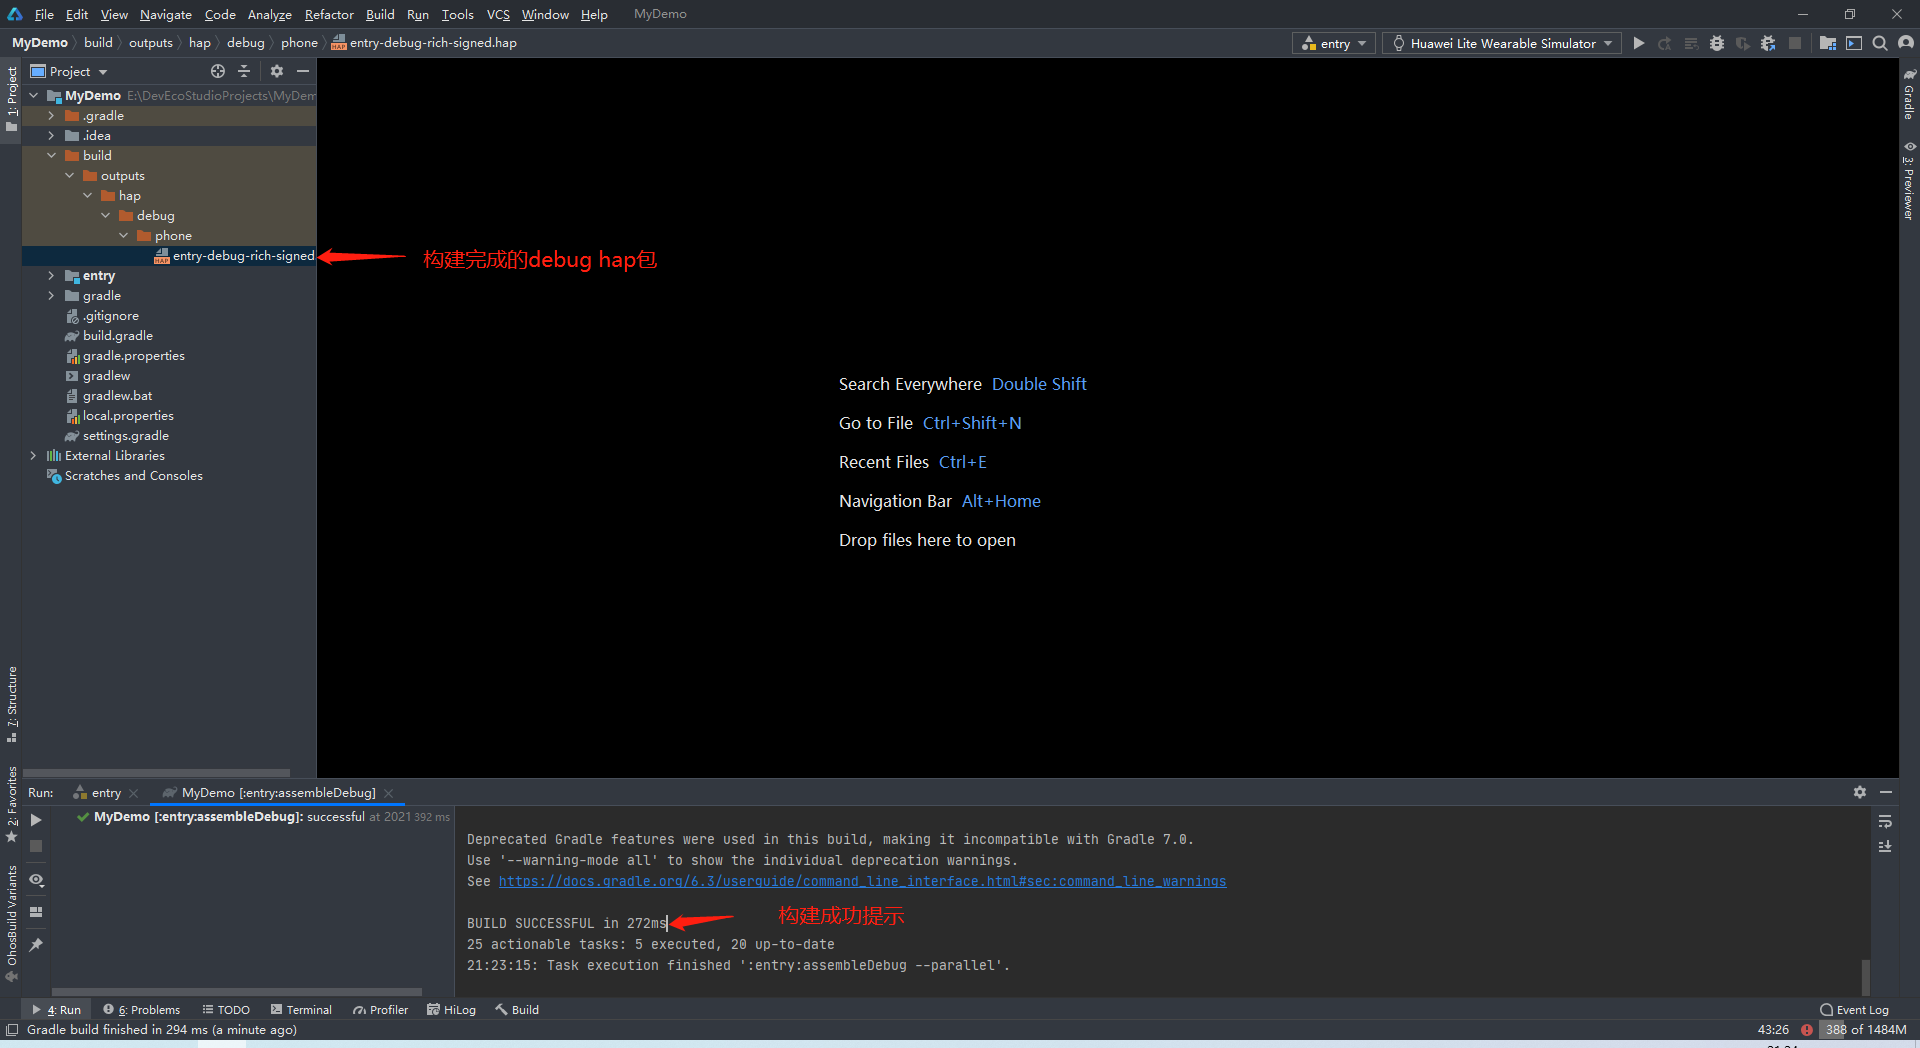This screenshot has width=1920, height=1048.
Task: Toggle tool window bars at status bar corner
Action: click(x=12, y=1030)
